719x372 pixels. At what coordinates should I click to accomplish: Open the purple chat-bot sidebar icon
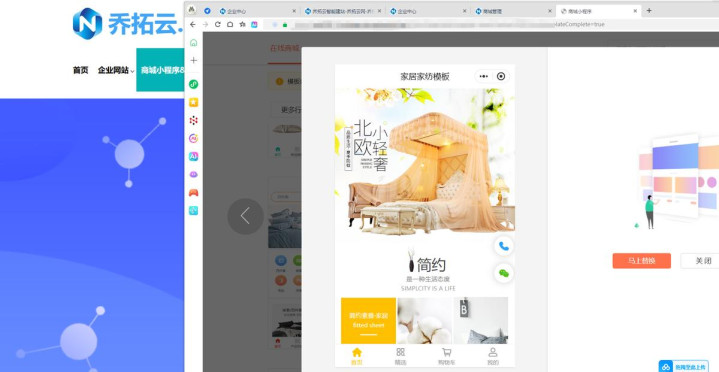point(194,174)
